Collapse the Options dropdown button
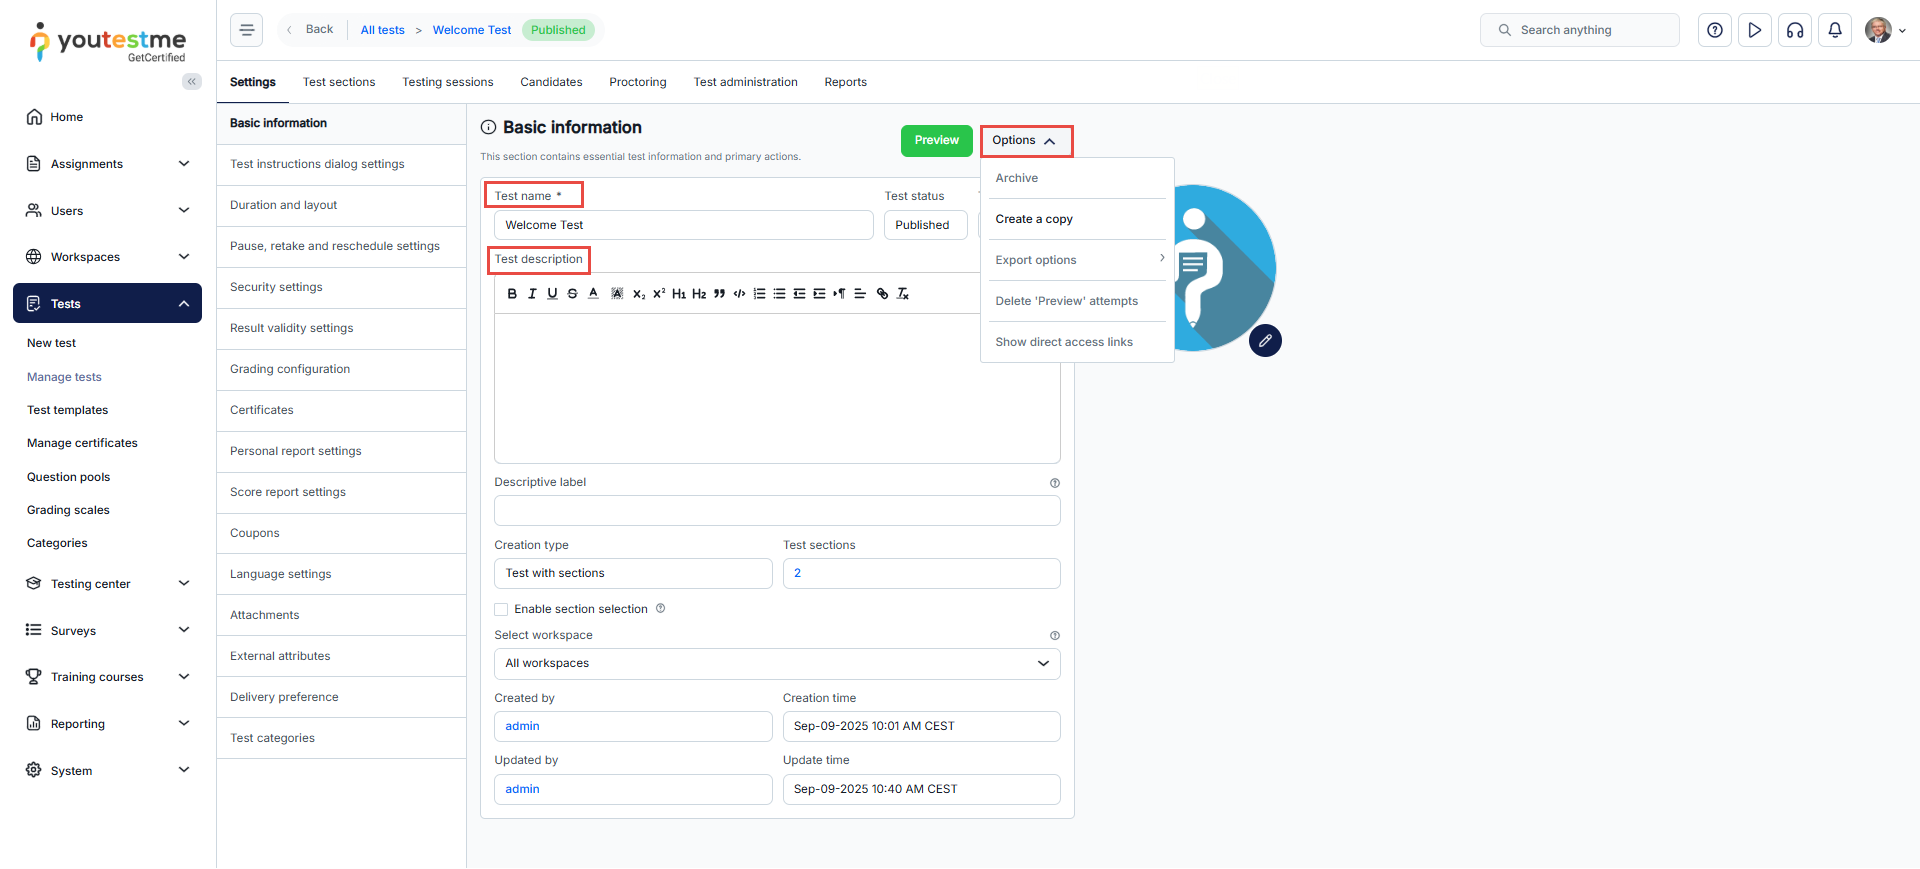1920x869 pixels. point(1026,141)
